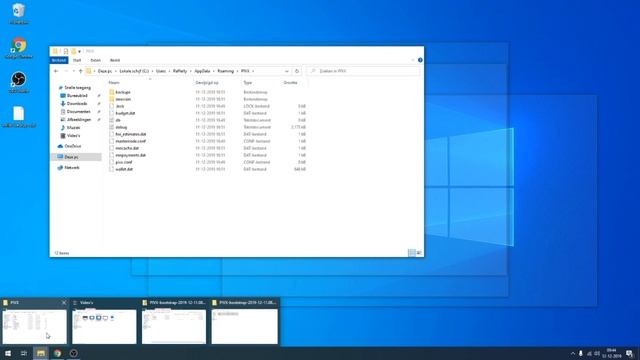The width and height of the screenshot is (640, 360).
Task: Expand the ribbon with the chevron
Action: click(413, 60)
